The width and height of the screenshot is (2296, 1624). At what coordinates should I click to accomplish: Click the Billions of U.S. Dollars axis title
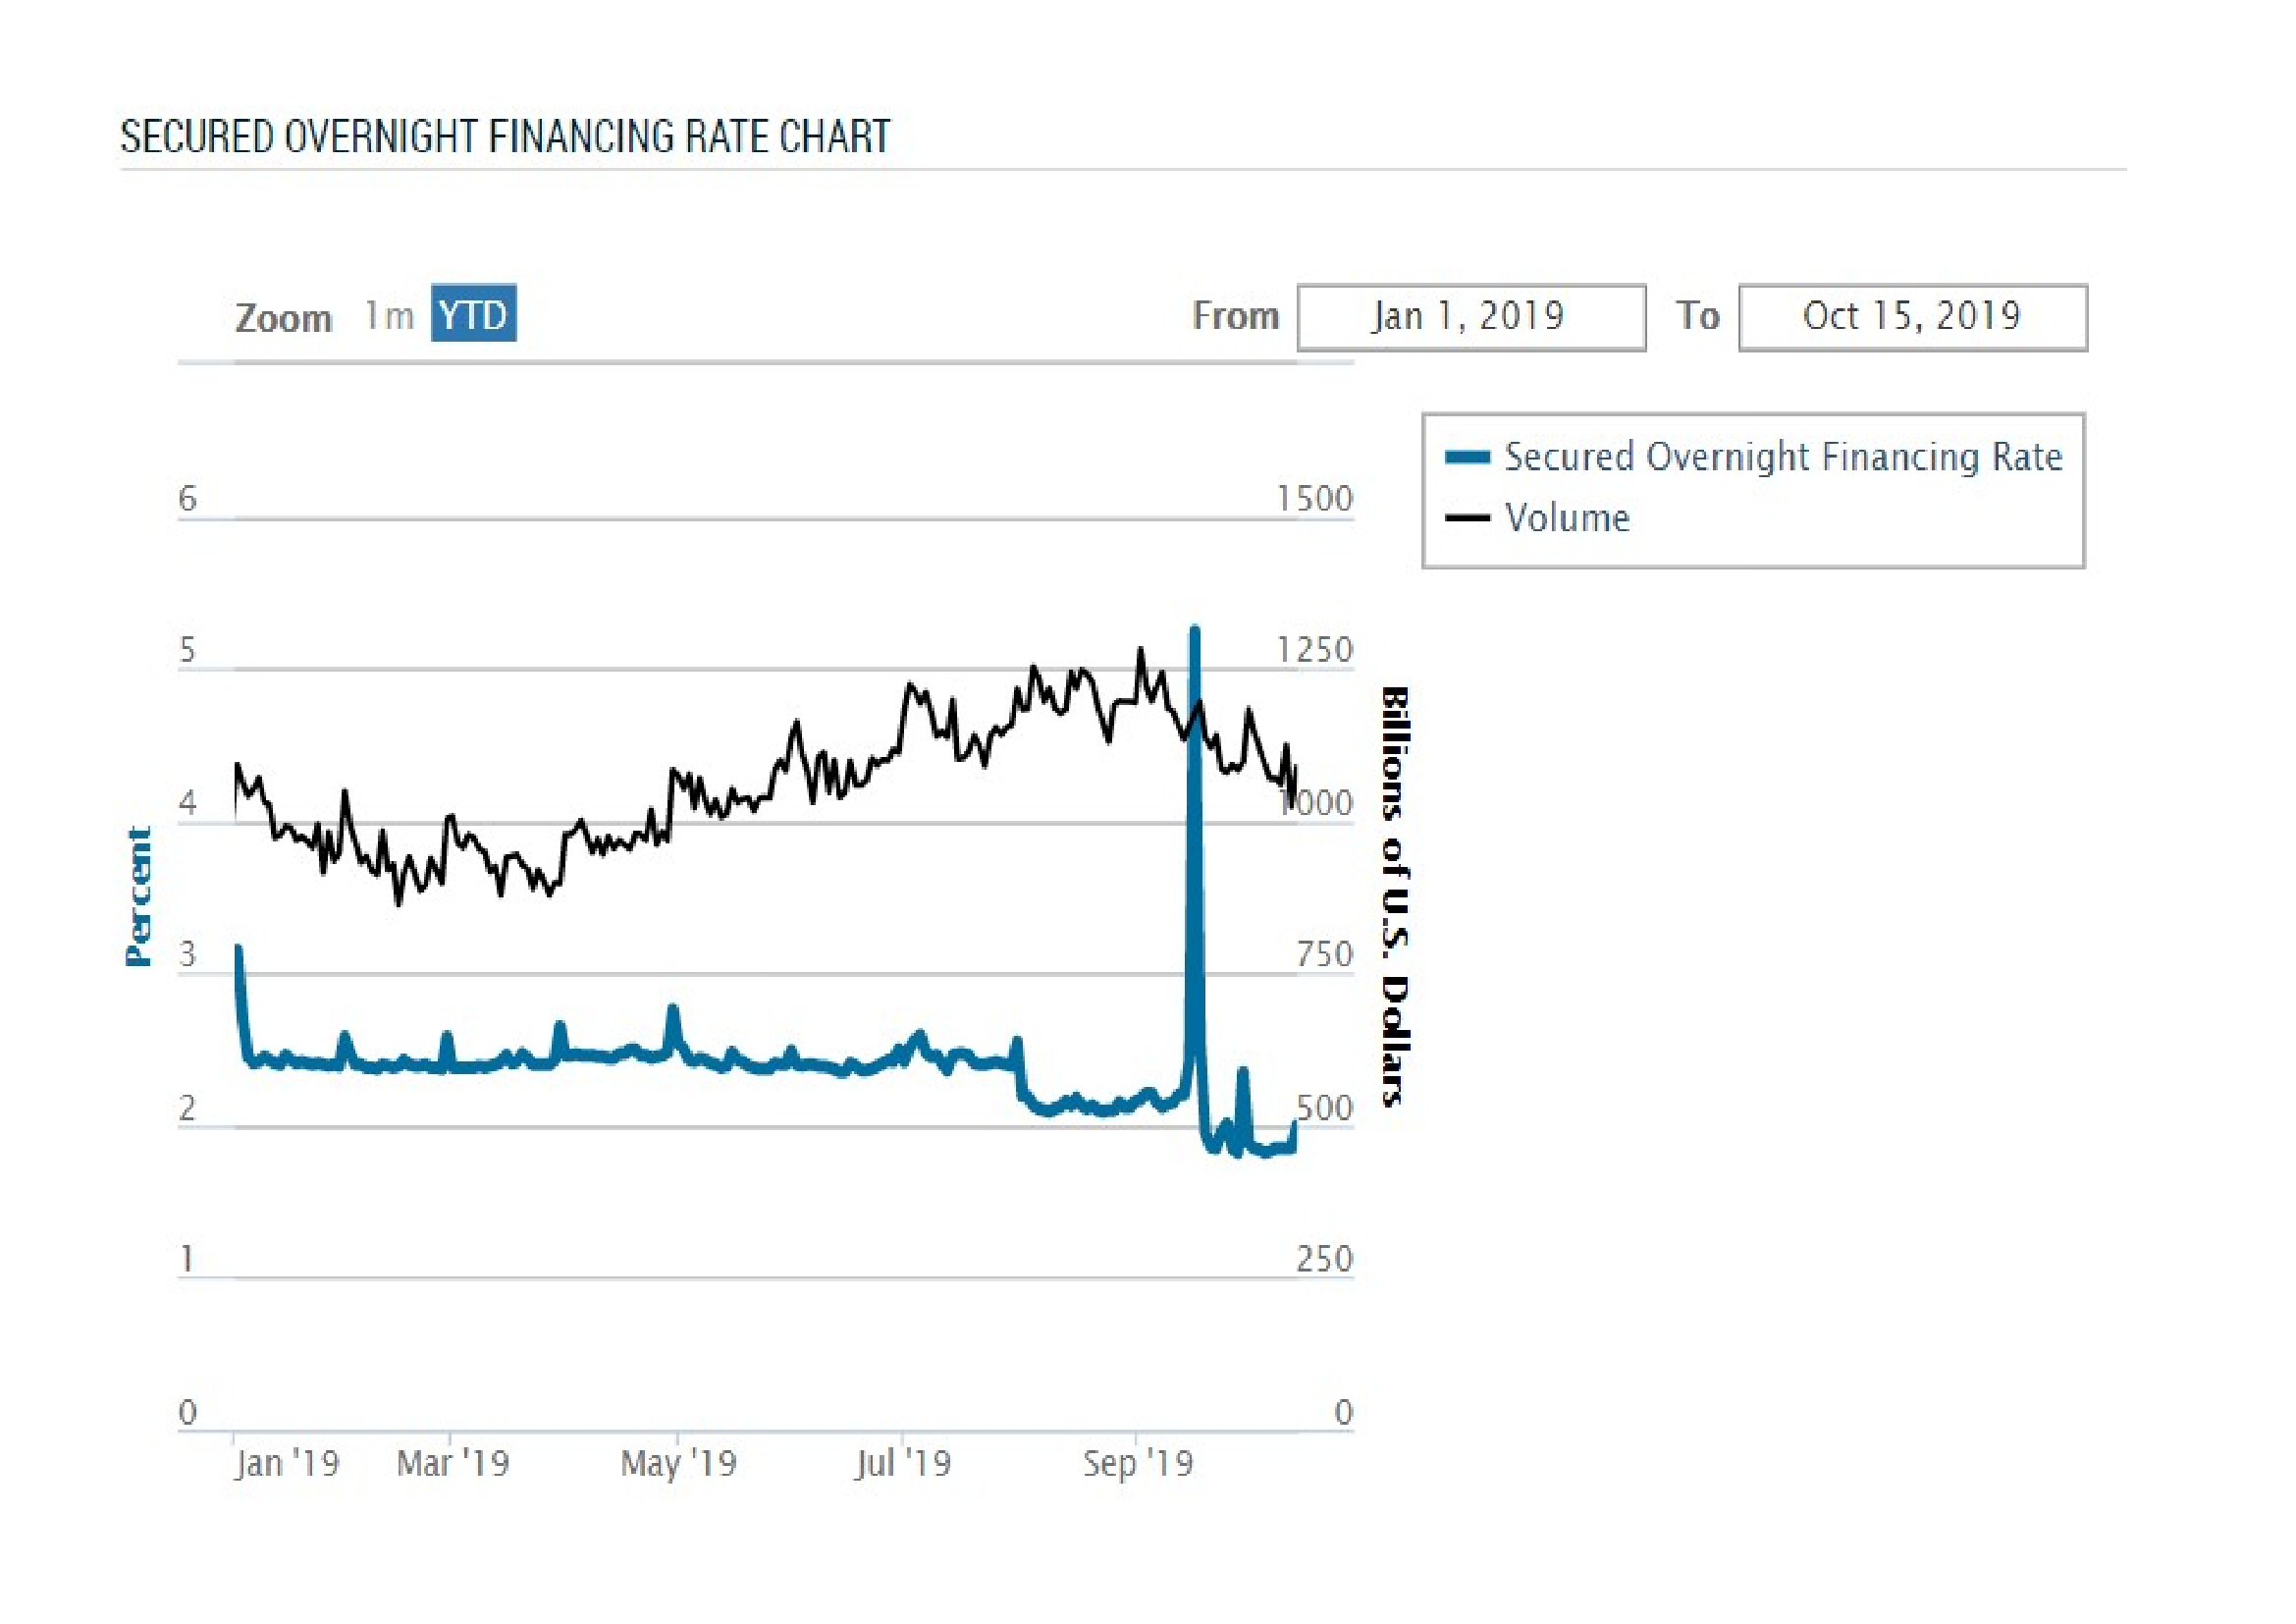click(x=1395, y=896)
